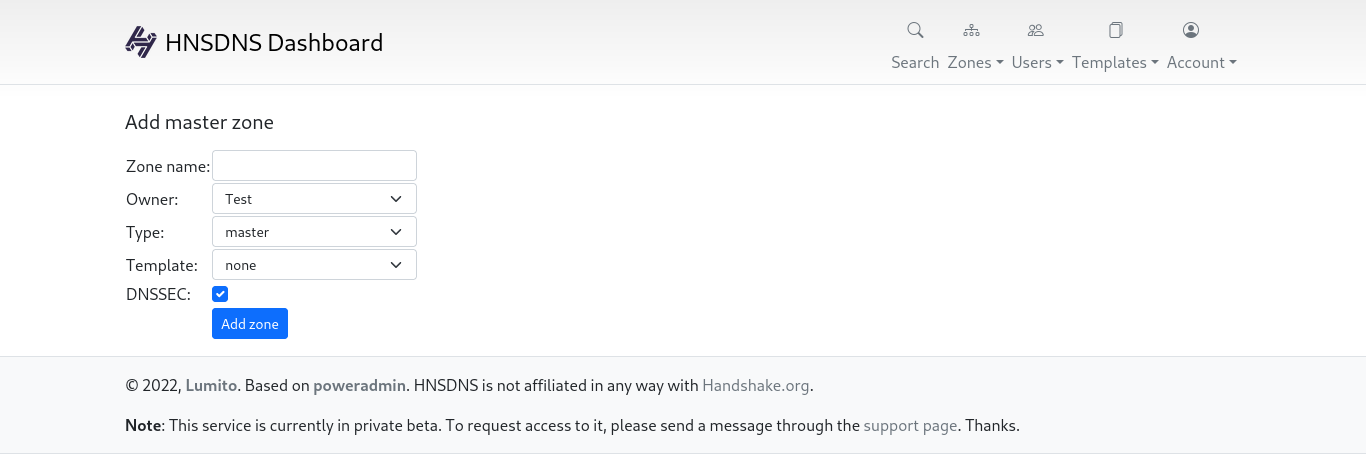Expand the Users menu
1366x454 pixels.
pos(1038,62)
